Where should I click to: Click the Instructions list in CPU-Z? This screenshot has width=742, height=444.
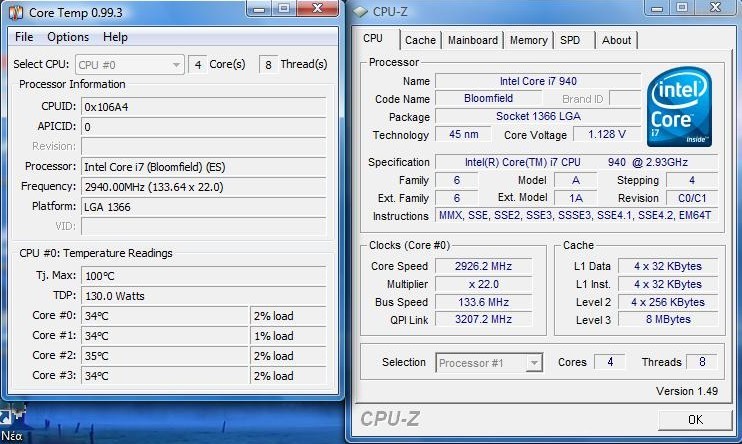[x=576, y=216]
